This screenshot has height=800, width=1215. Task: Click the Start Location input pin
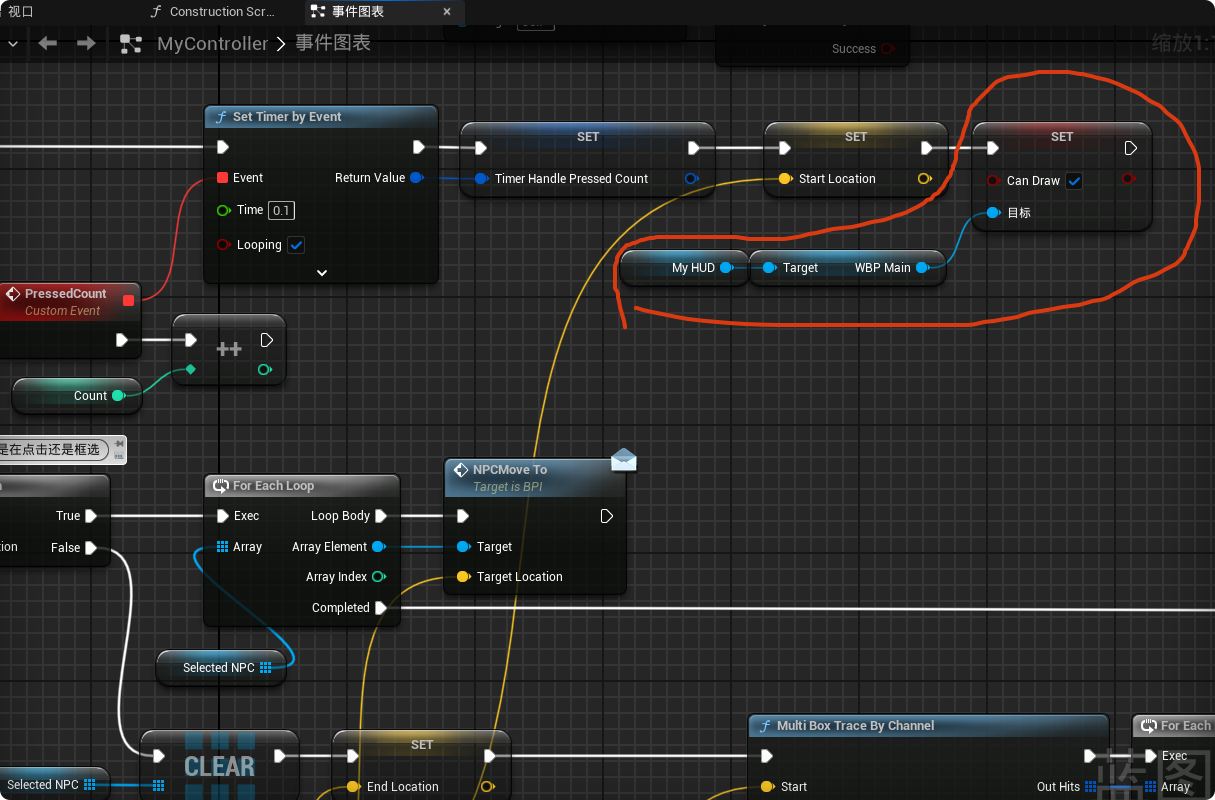pos(785,179)
